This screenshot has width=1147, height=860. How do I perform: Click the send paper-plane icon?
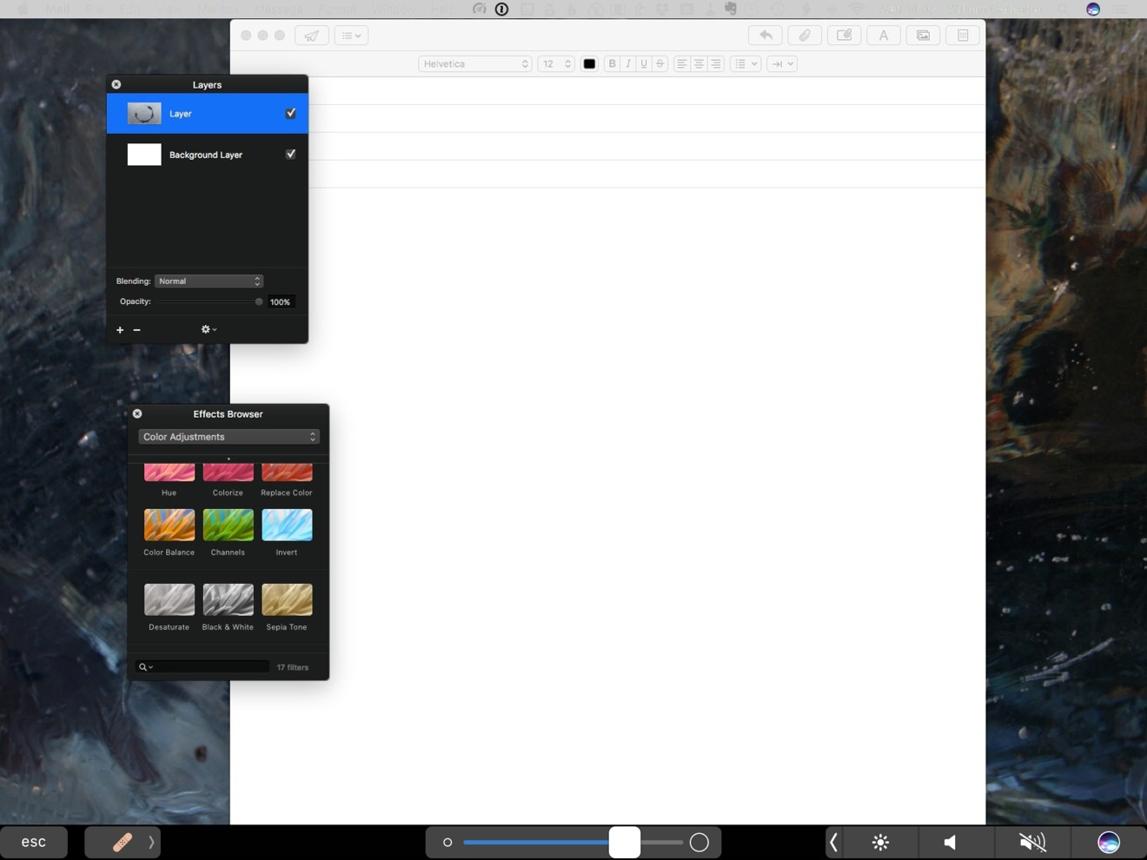coord(312,35)
